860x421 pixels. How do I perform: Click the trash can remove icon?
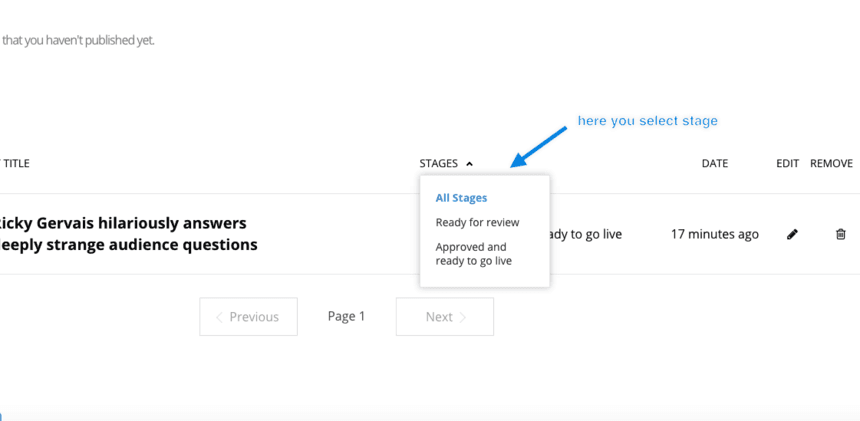[x=840, y=234]
